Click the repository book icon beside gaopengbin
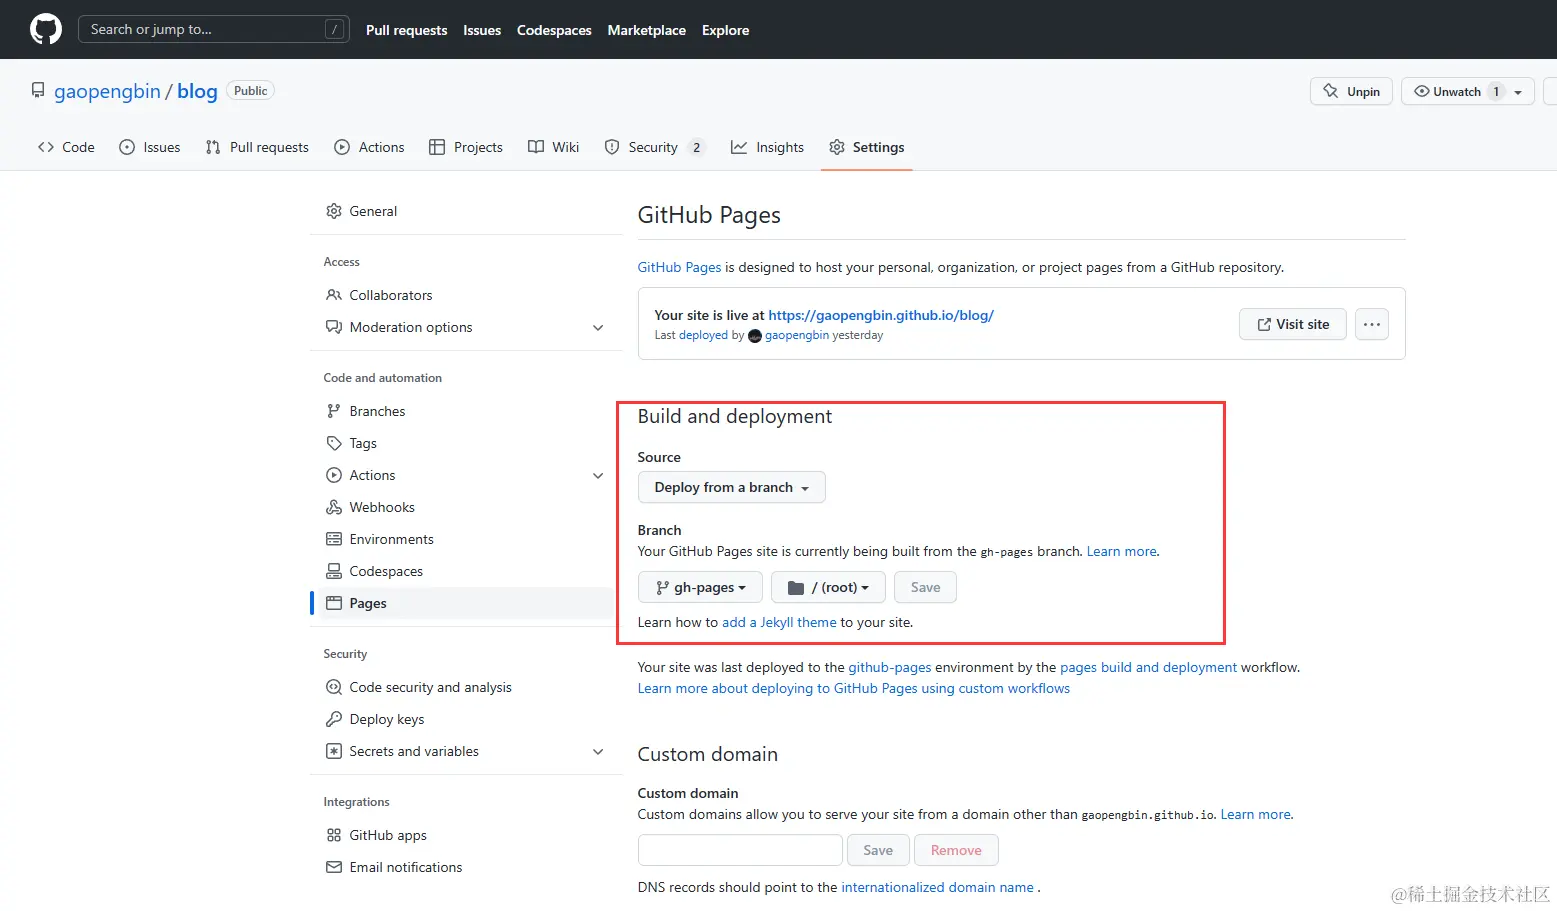This screenshot has width=1557, height=911. tap(38, 90)
